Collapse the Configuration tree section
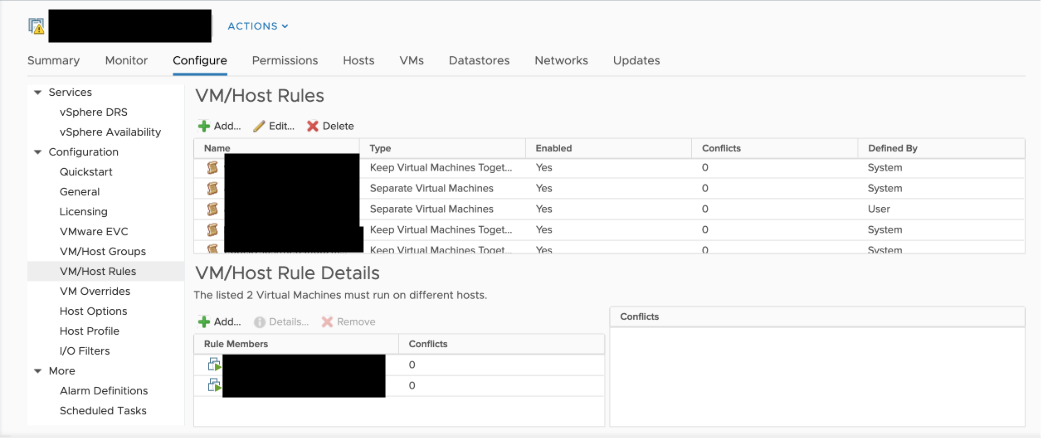Screen dimensions: 1063x446 point(38,152)
